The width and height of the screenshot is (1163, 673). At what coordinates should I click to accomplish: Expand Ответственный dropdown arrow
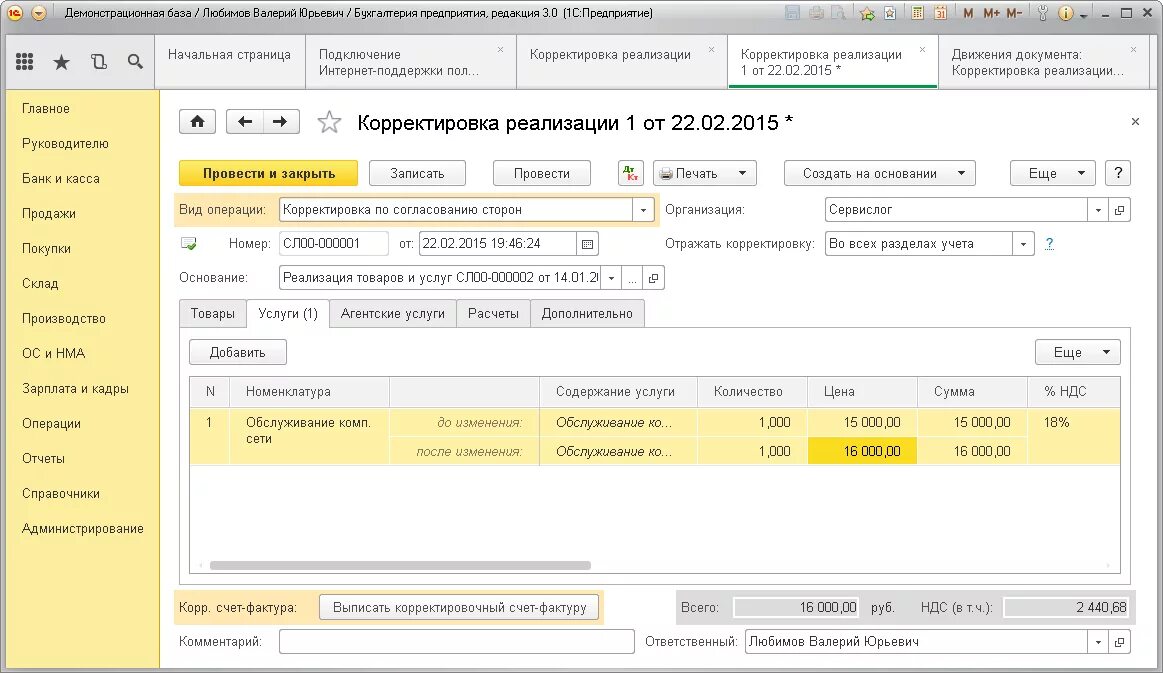point(1098,642)
